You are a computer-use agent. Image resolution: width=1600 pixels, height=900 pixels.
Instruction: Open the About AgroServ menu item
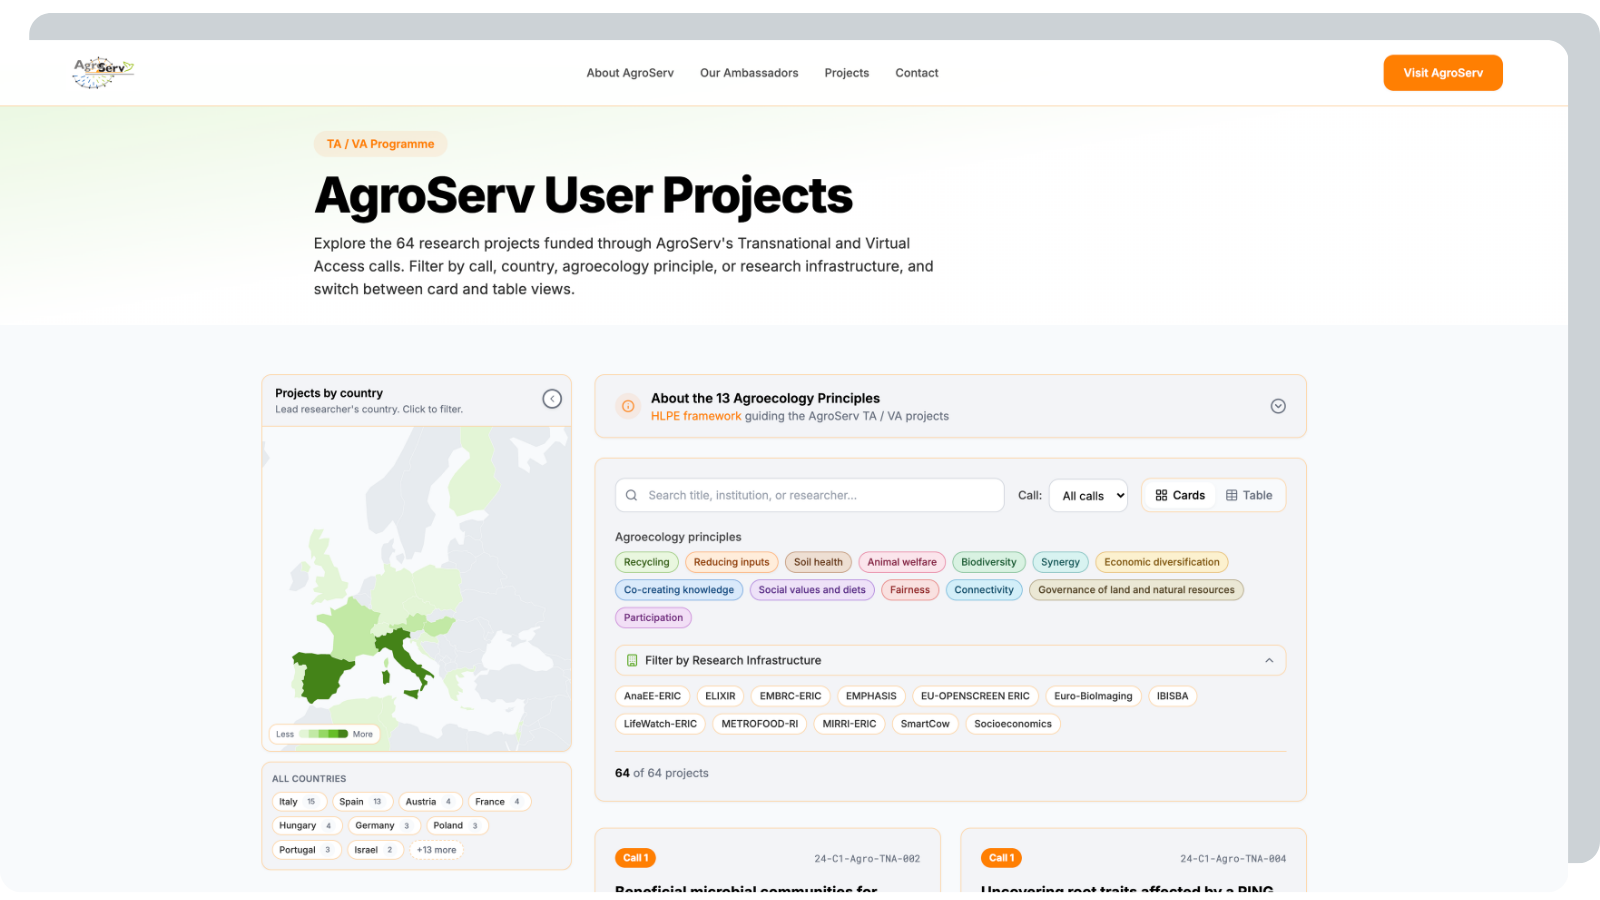click(x=630, y=72)
